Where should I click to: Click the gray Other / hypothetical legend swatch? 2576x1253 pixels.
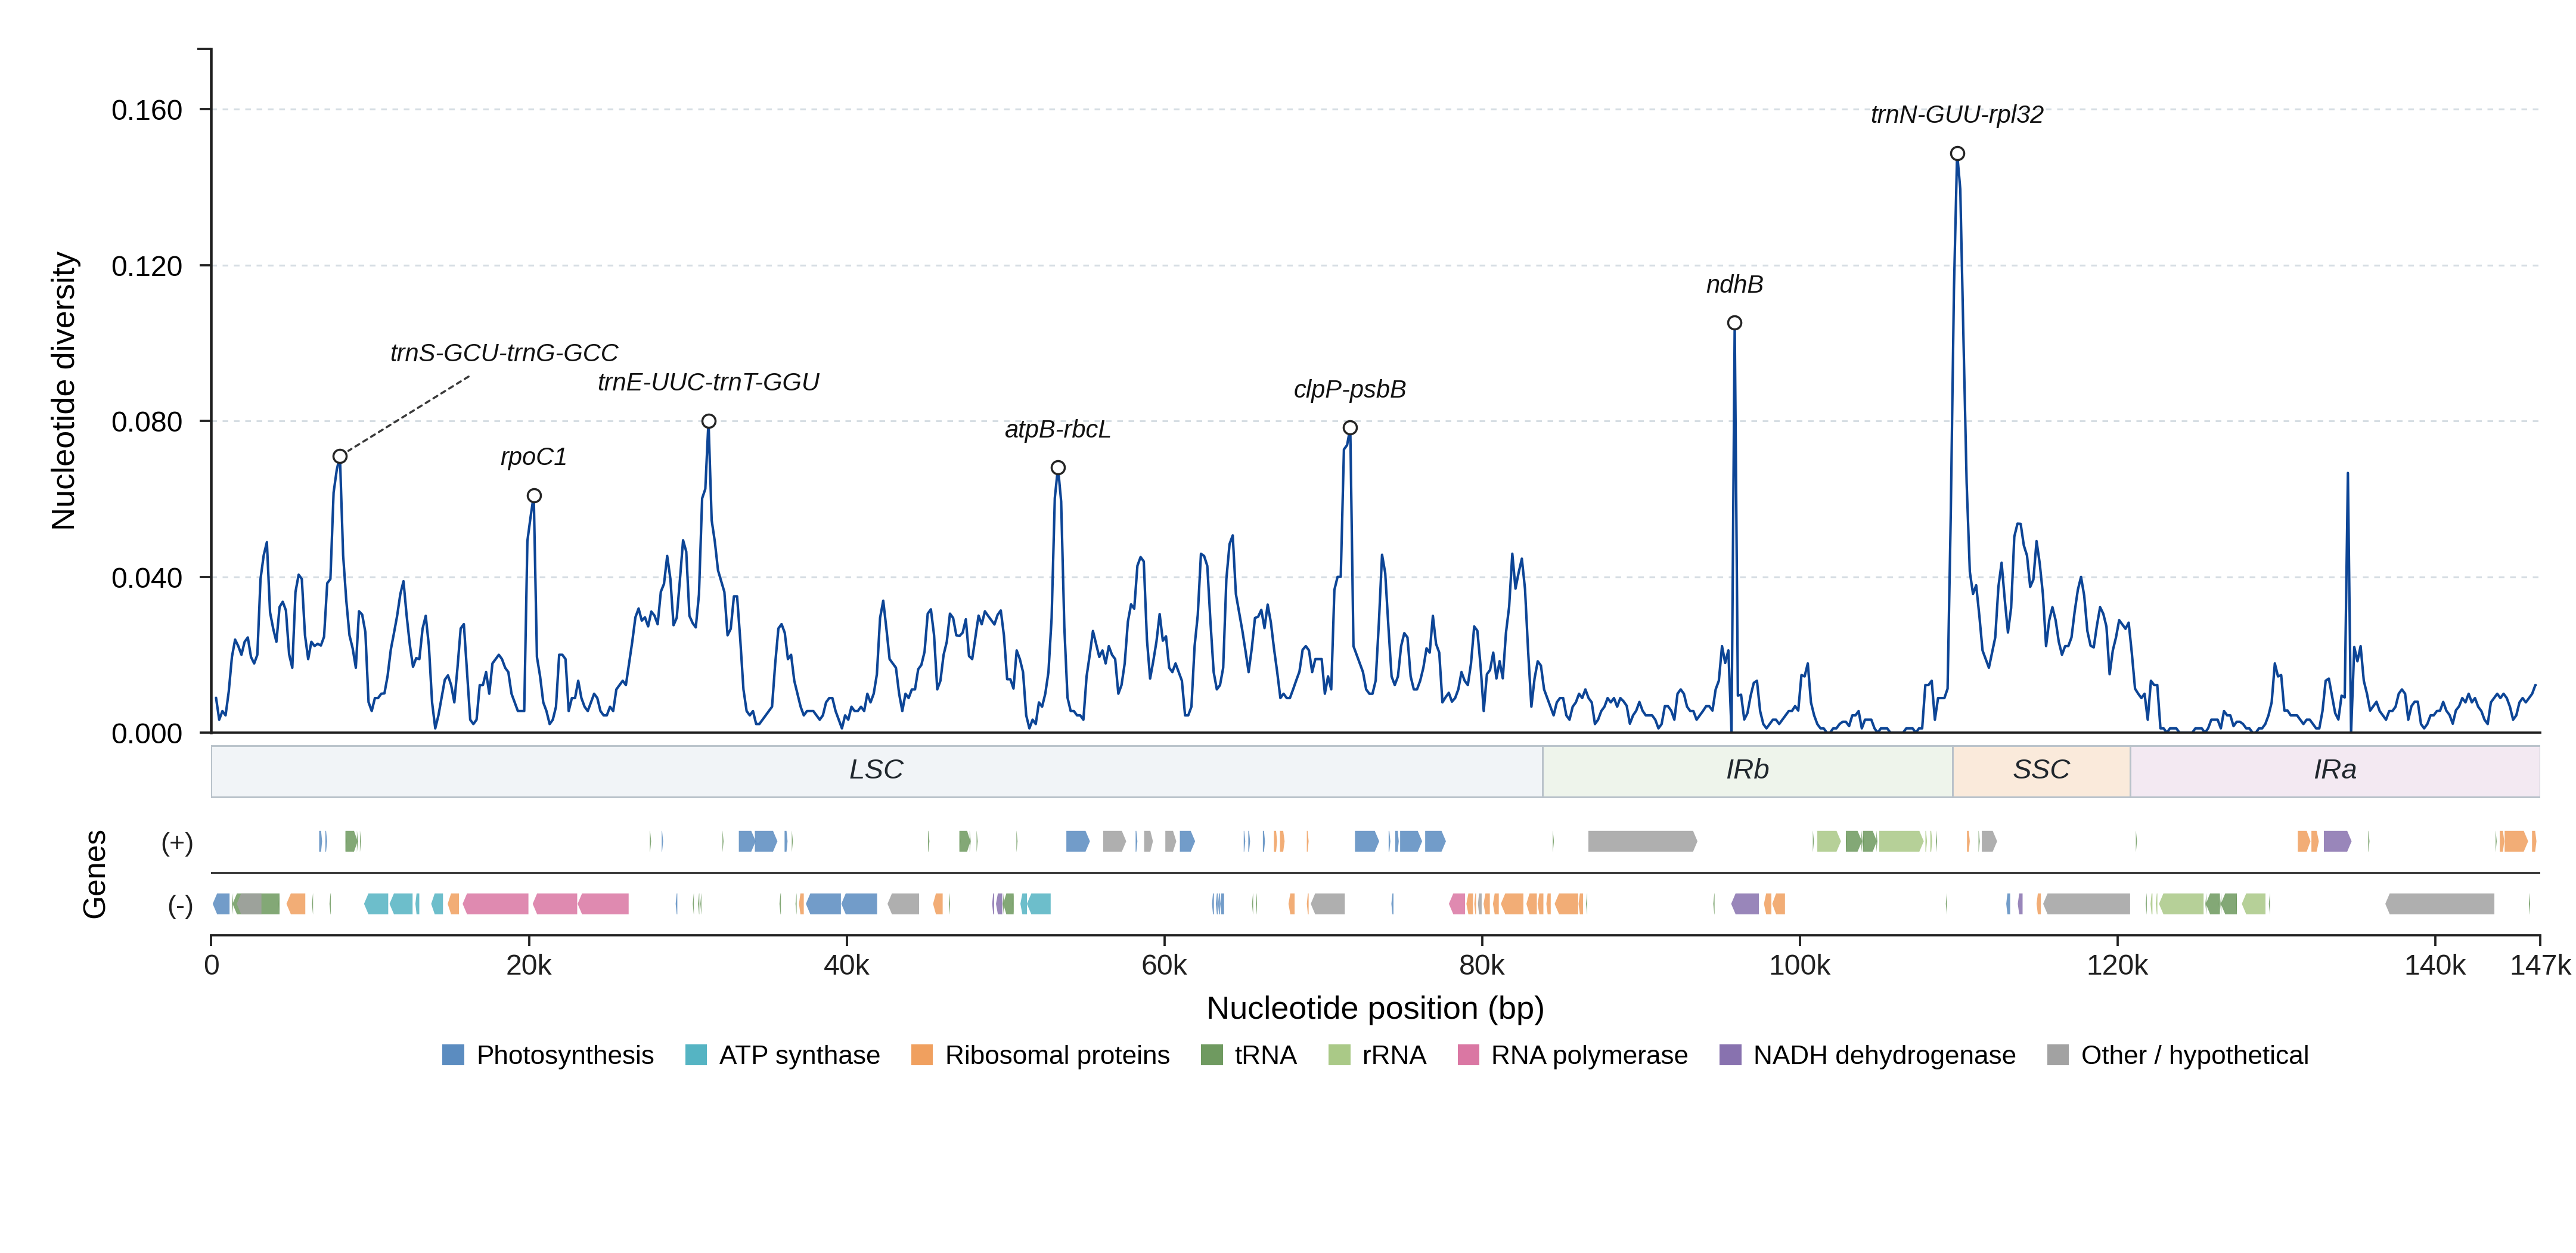(2058, 1055)
